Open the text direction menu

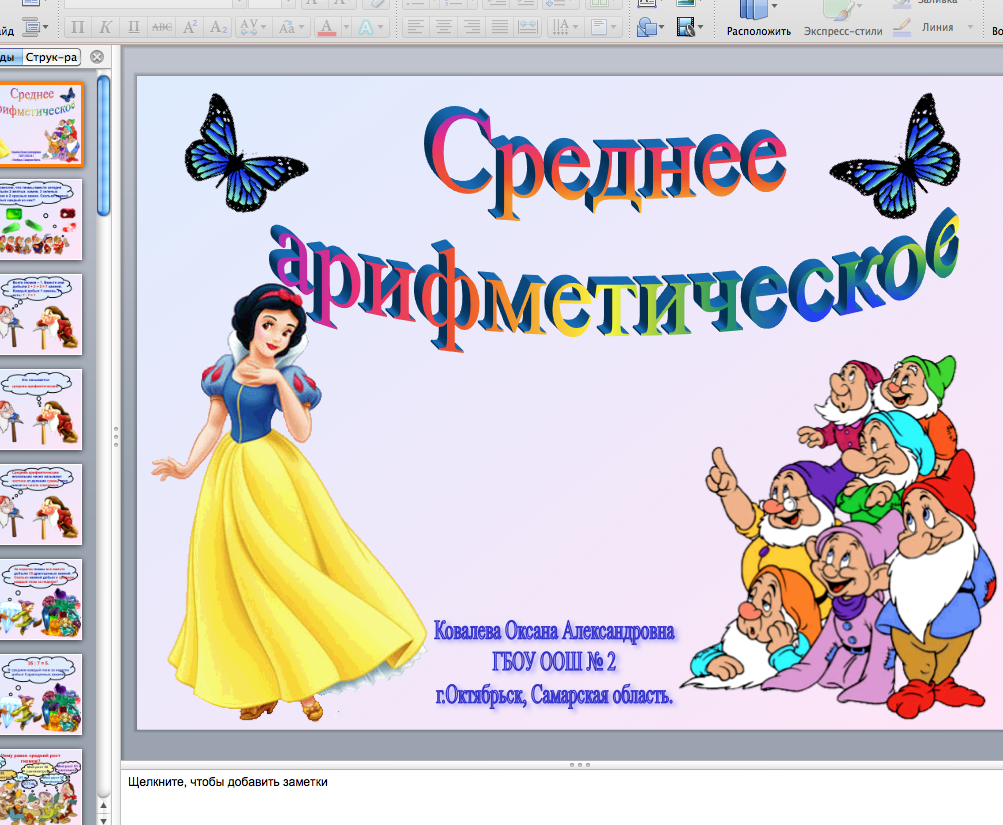[565, 28]
